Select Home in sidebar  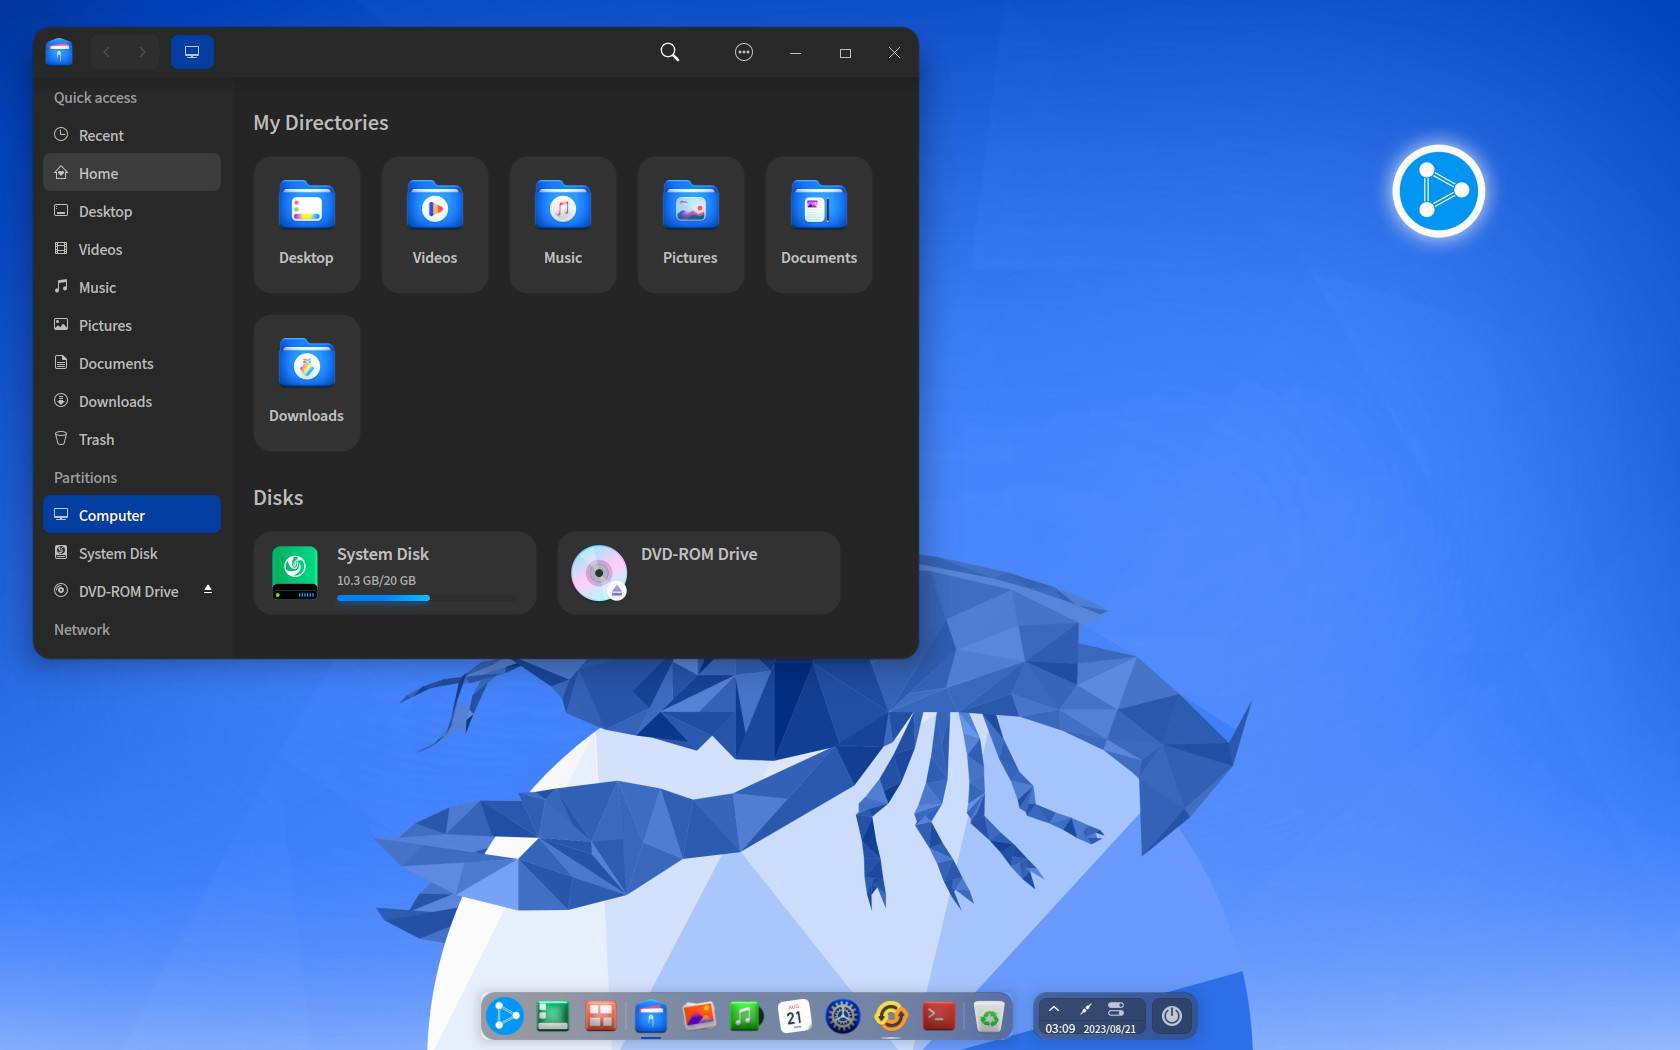tap(132, 173)
